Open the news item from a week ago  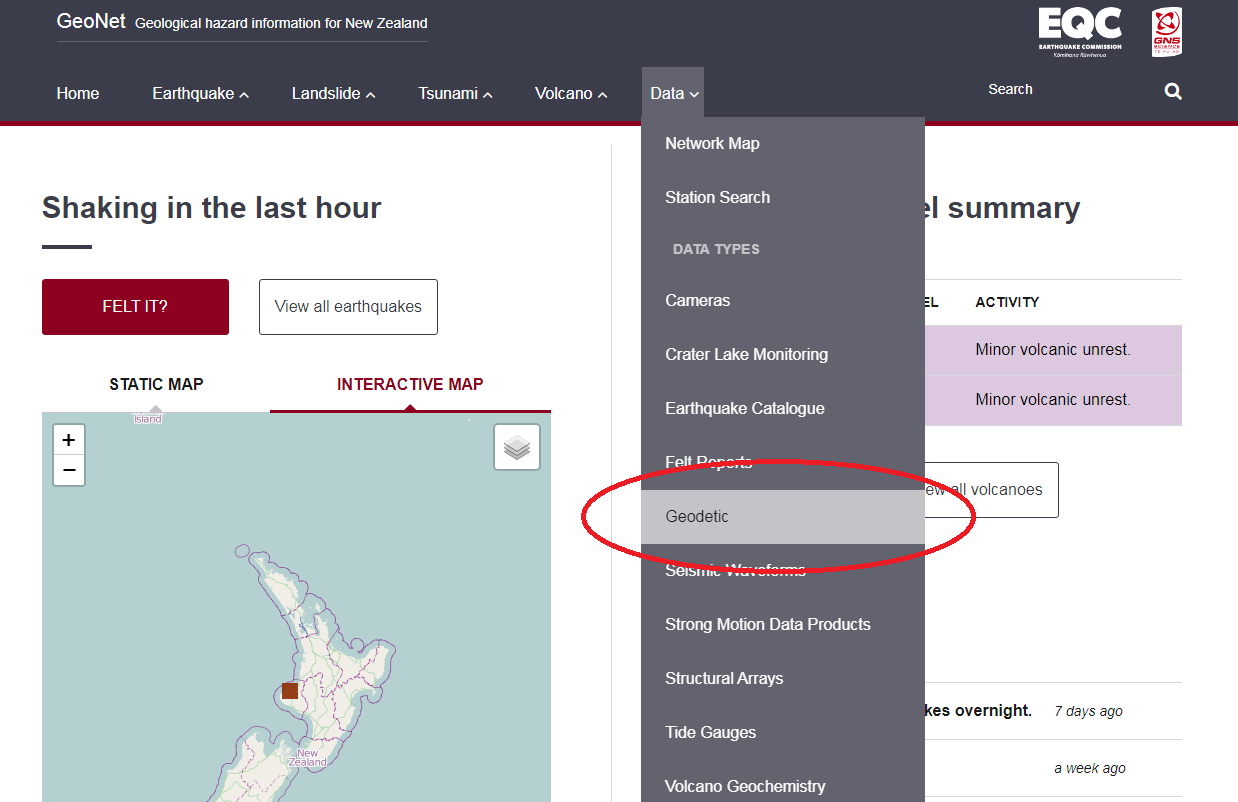click(x=1053, y=768)
